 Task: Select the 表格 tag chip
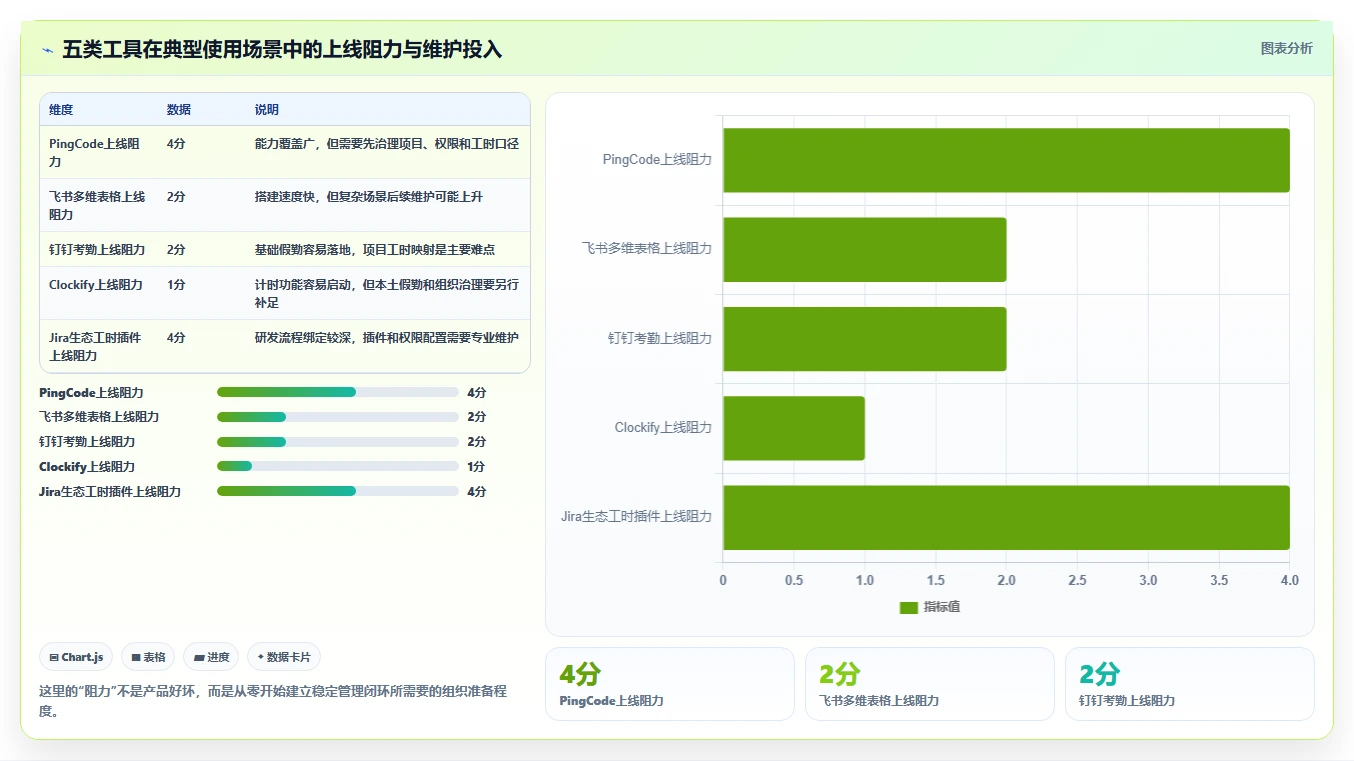pos(148,657)
